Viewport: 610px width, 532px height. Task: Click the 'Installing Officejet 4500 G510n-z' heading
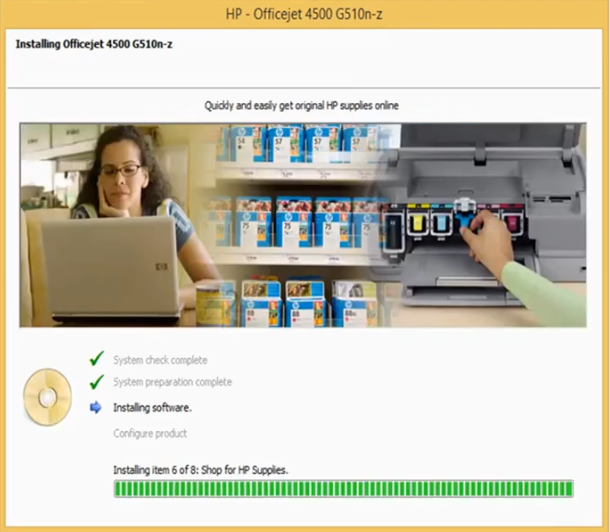point(94,44)
